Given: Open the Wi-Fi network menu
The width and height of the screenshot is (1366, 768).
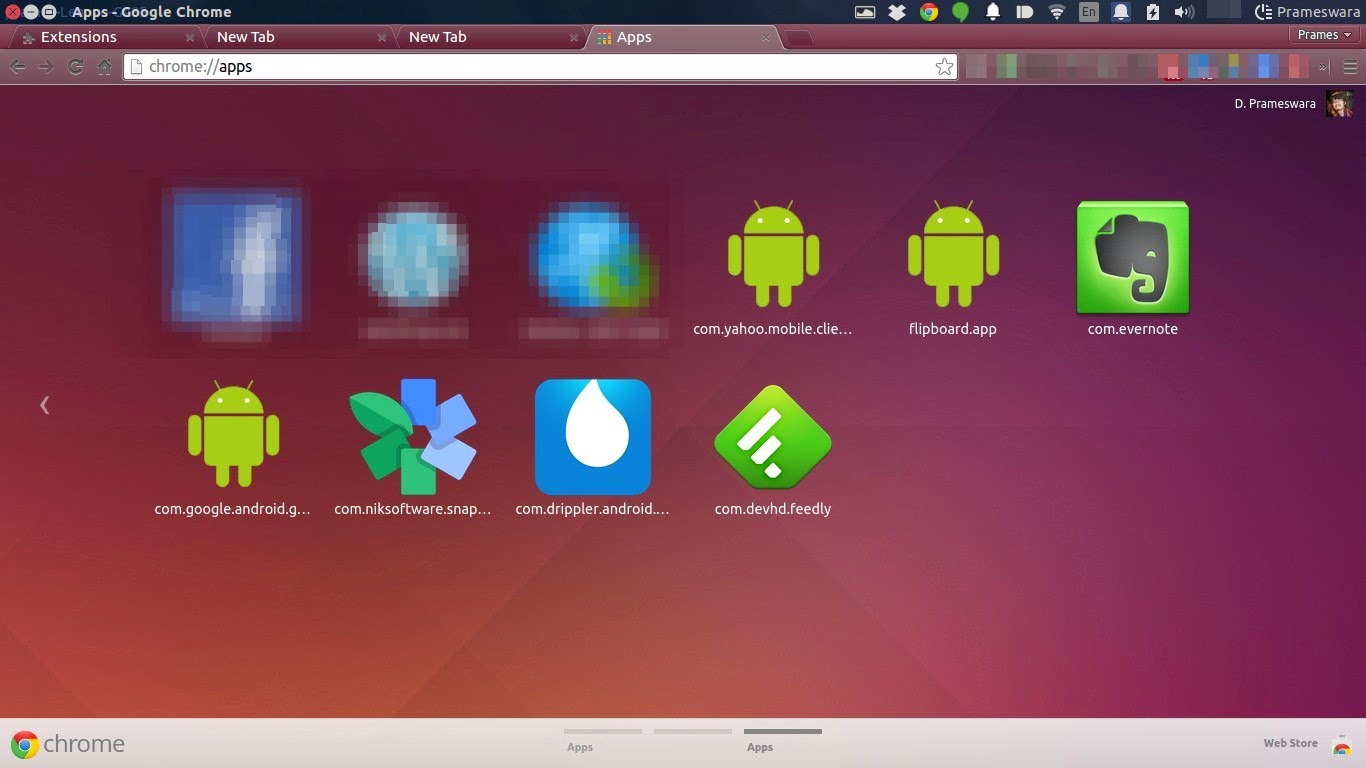Looking at the screenshot, I should [1057, 12].
